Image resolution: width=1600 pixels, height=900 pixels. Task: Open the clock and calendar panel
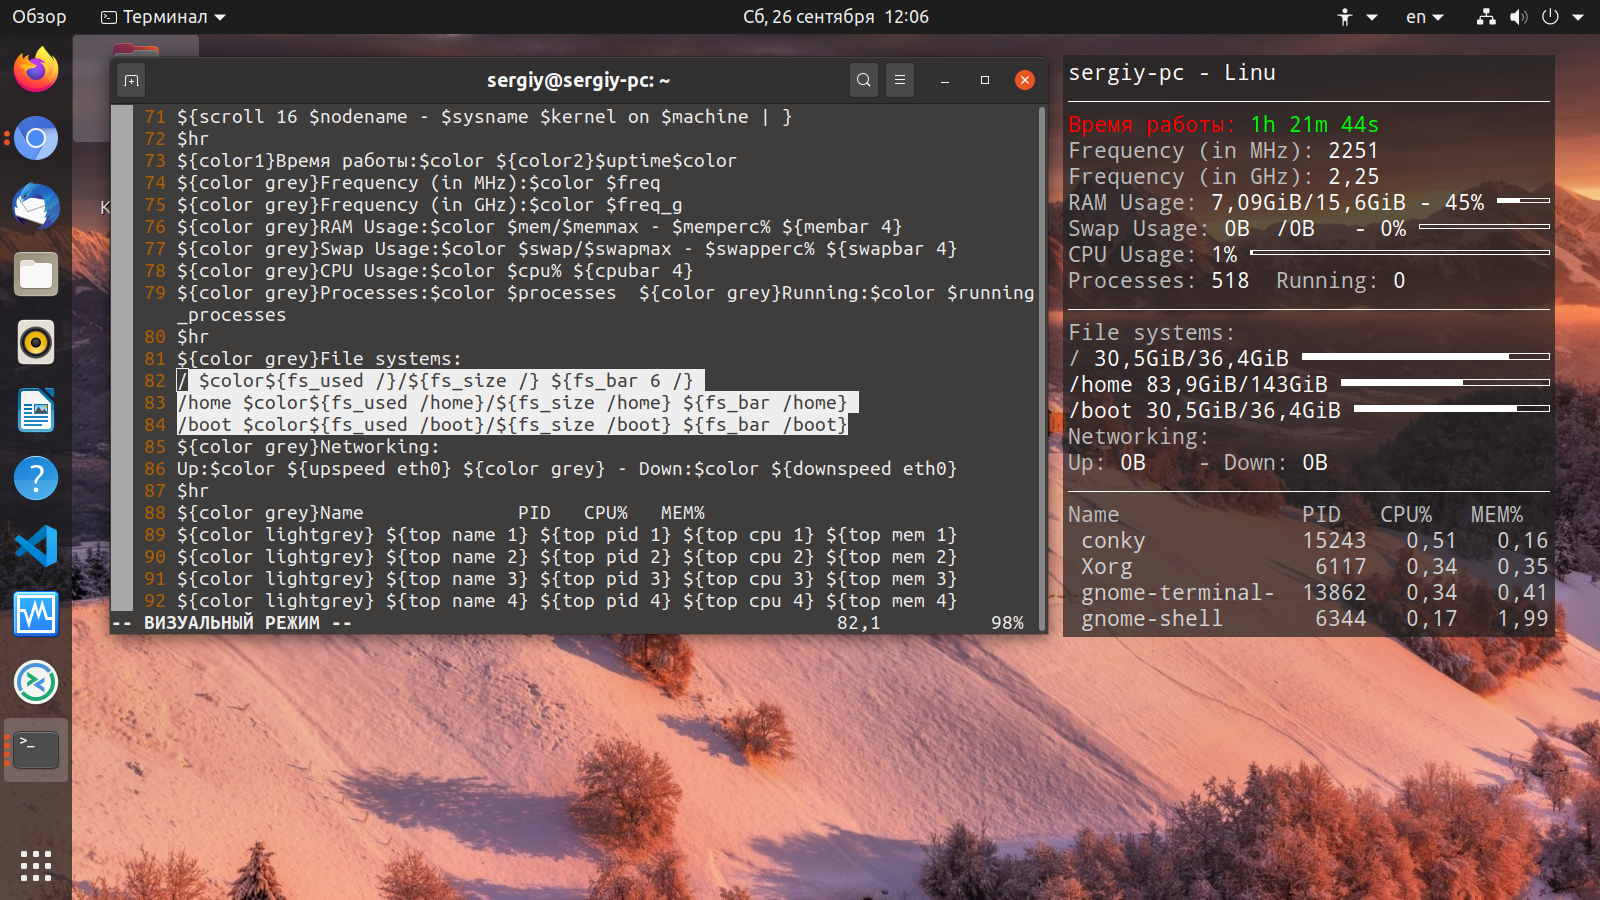point(836,17)
